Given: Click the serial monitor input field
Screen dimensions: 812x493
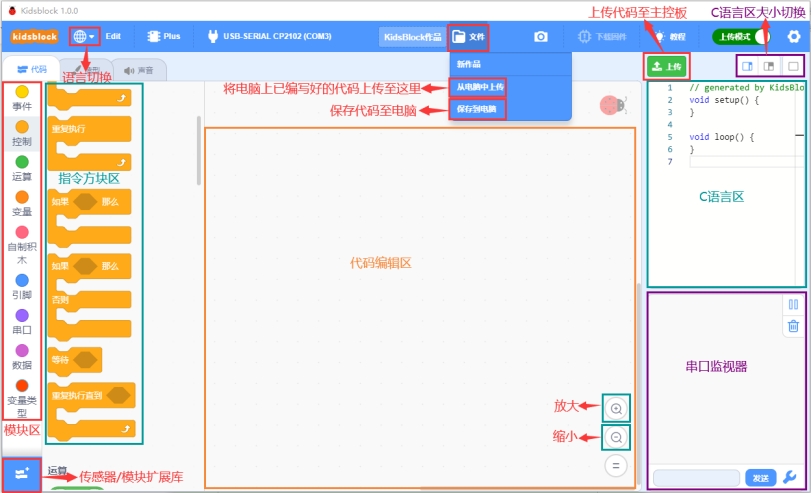Looking at the screenshot, I should [x=697, y=477].
